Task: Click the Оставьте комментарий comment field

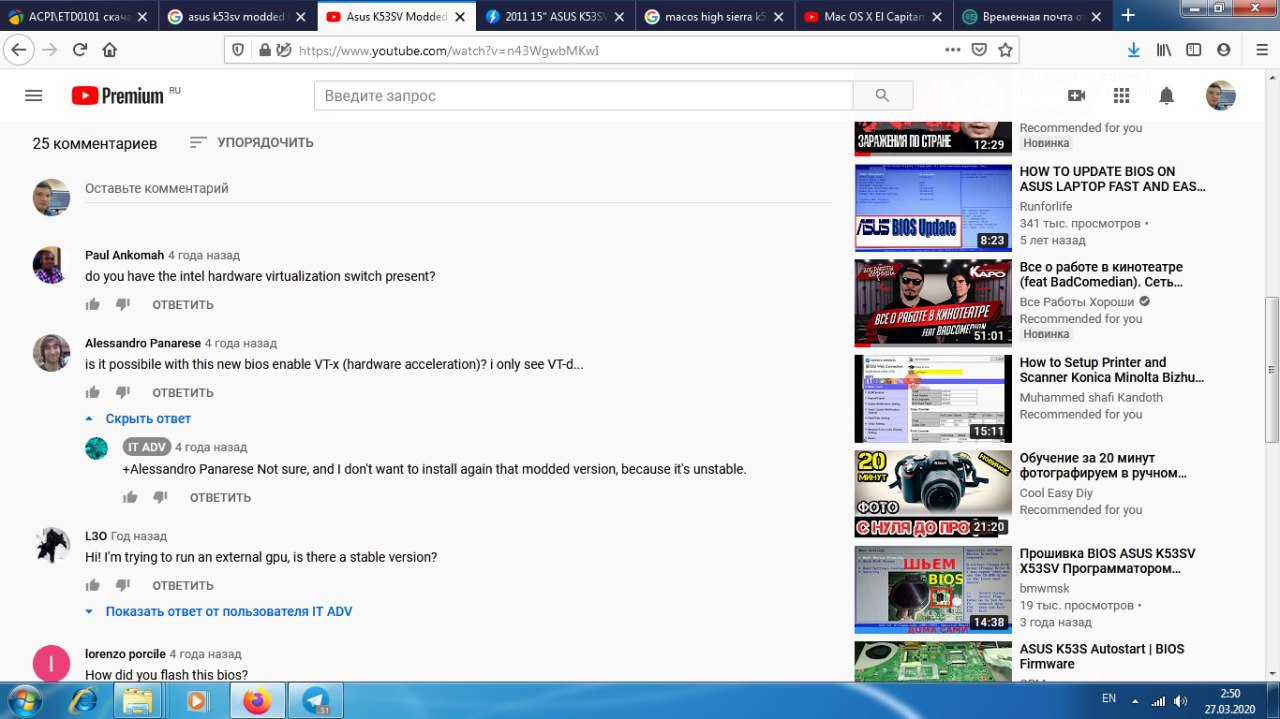Action: pyautogui.click(x=458, y=189)
